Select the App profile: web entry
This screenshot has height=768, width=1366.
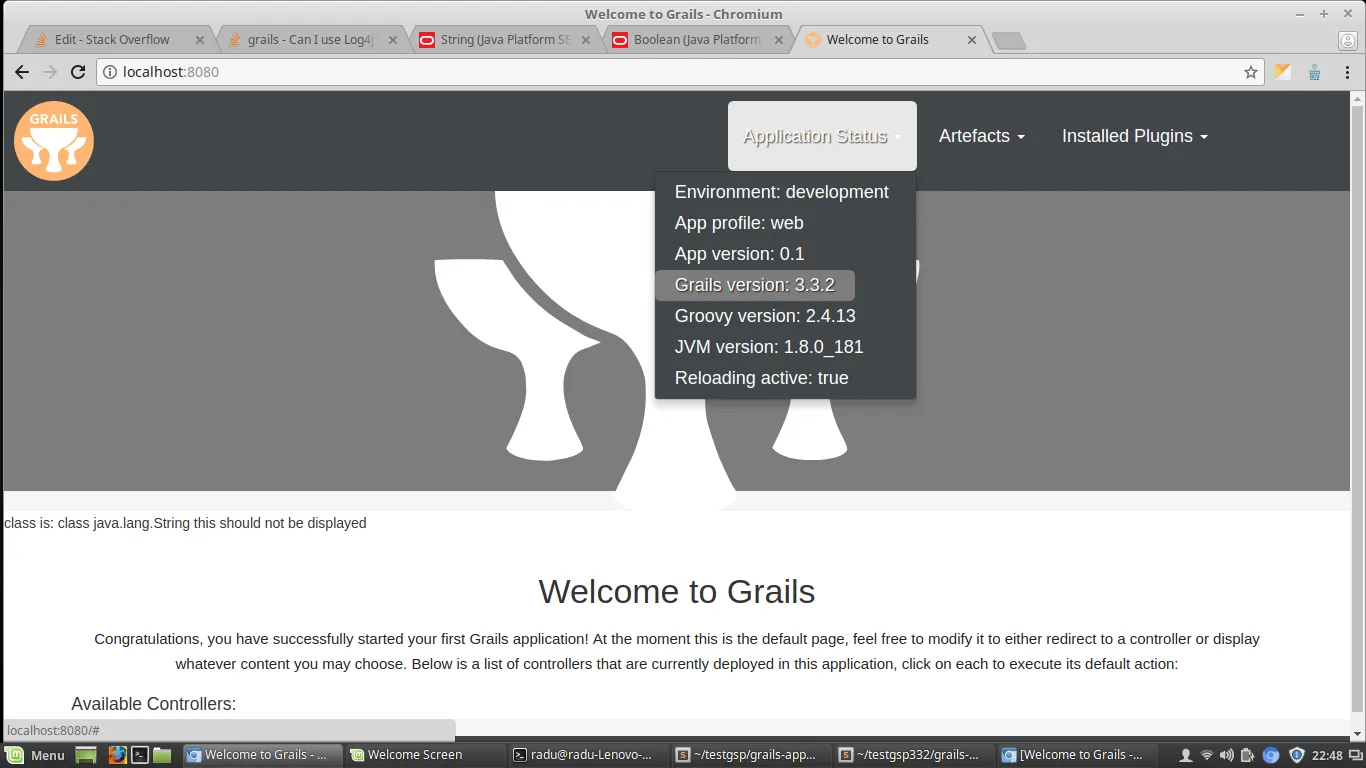point(739,223)
